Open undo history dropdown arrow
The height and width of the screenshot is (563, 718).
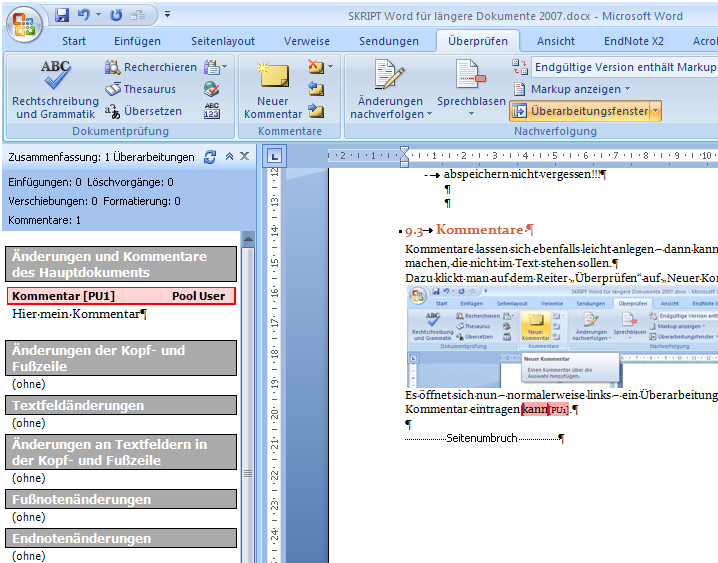[98, 15]
